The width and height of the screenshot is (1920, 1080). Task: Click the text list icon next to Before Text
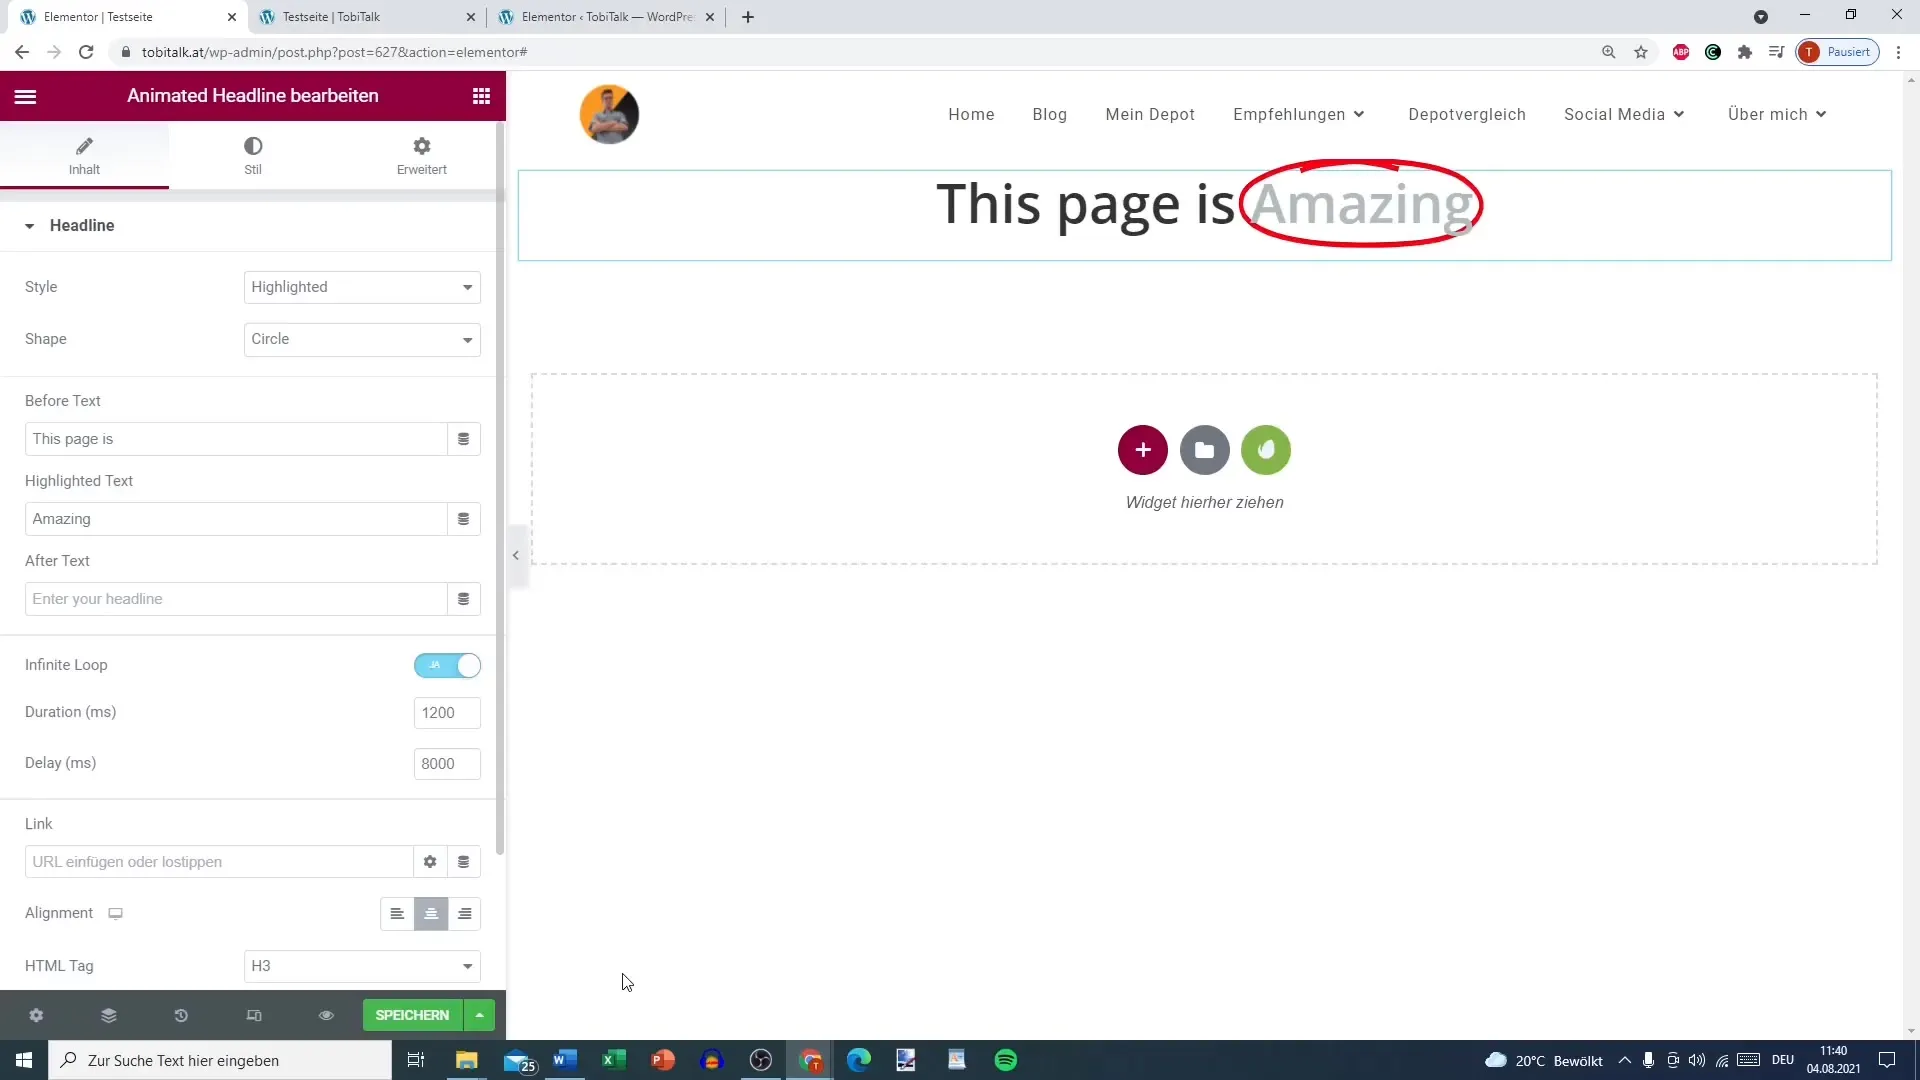pyautogui.click(x=464, y=439)
